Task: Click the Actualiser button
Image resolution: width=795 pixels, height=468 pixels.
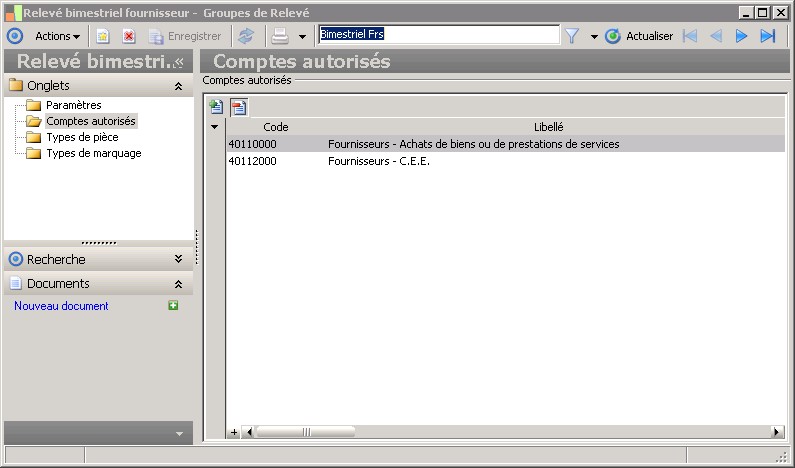Action: point(639,36)
